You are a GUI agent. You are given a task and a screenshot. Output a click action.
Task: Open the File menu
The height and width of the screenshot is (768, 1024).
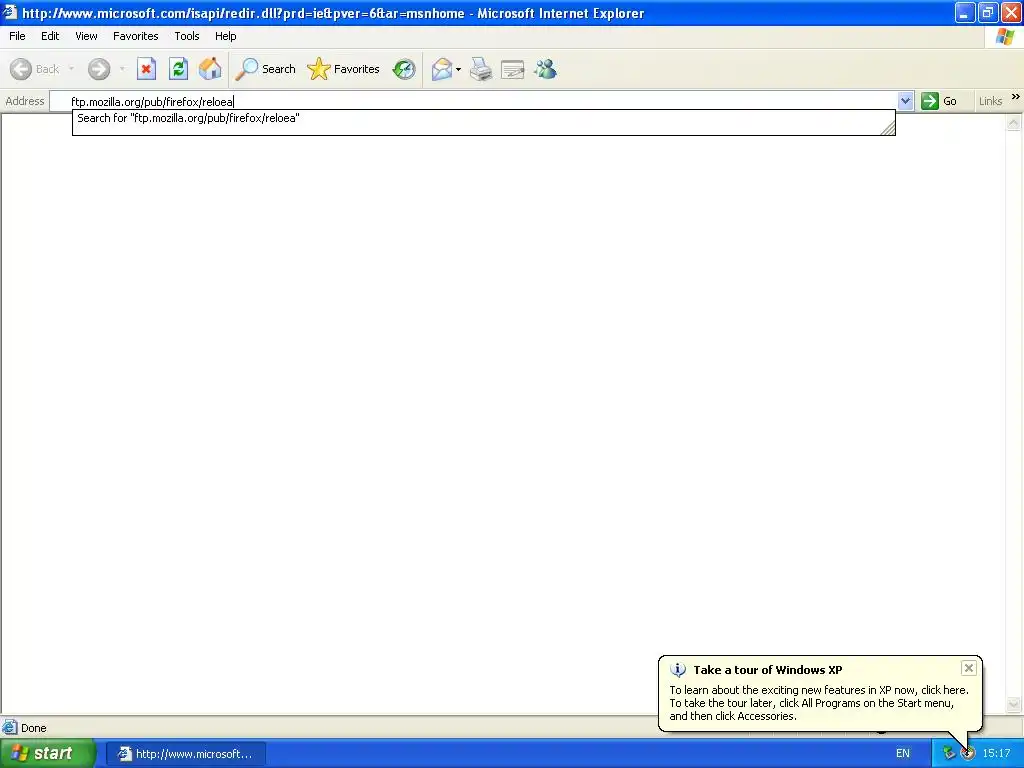(x=18, y=36)
